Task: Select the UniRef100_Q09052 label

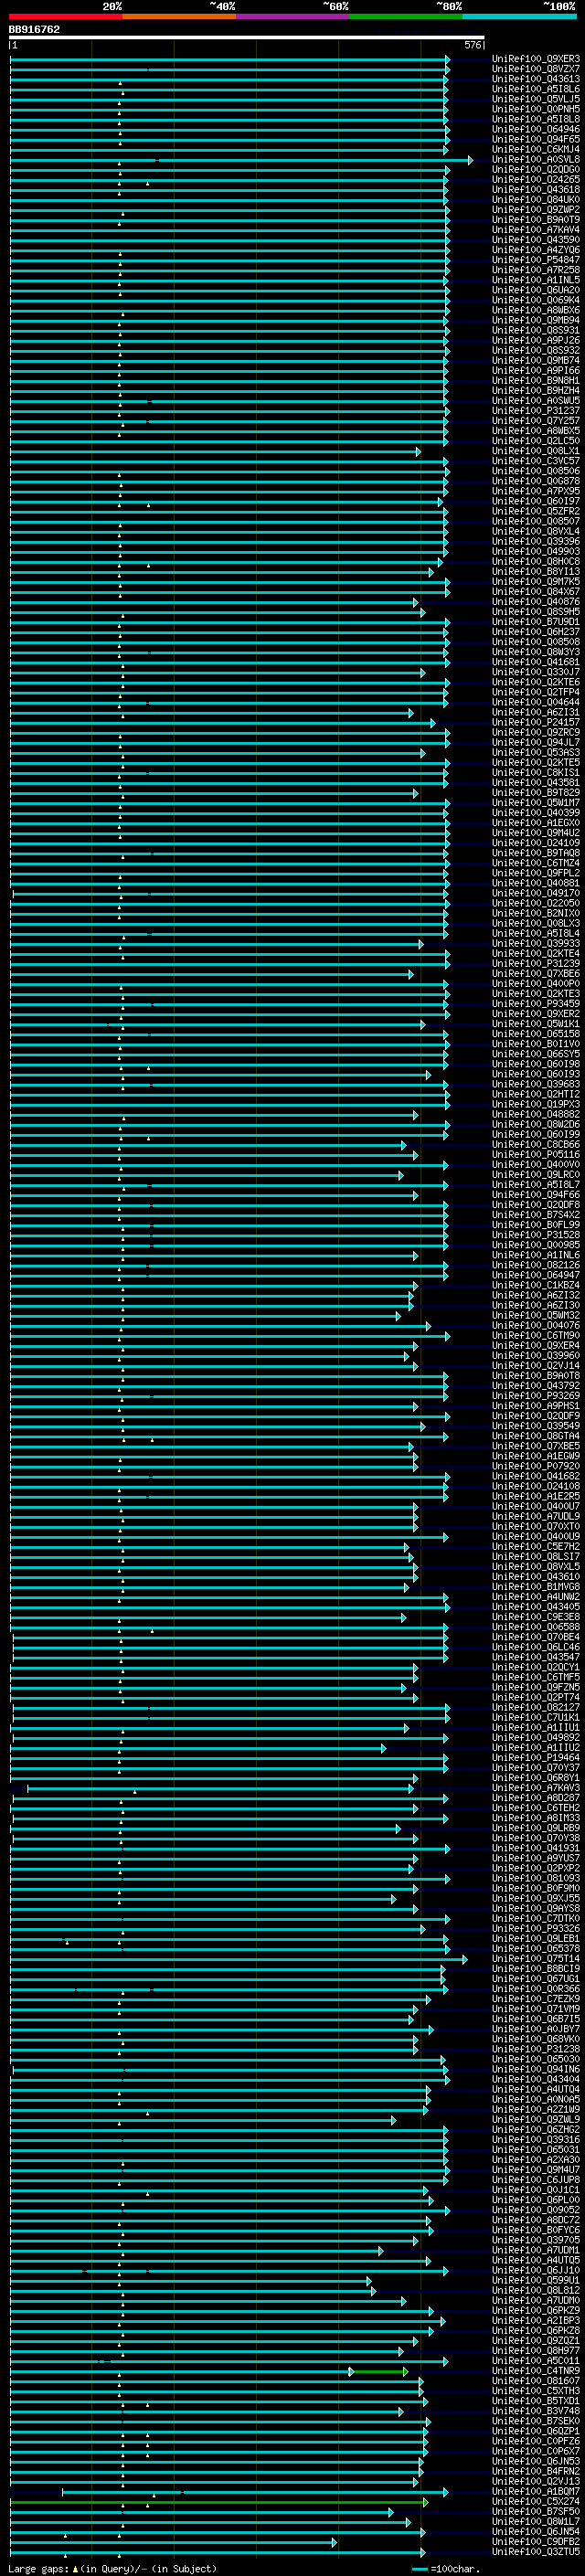Action: pyautogui.click(x=536, y=2210)
